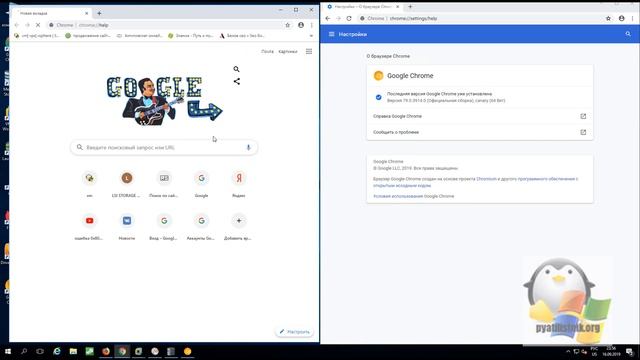Open File Explorer from the taskbar
640x360 pixels.
73,351
